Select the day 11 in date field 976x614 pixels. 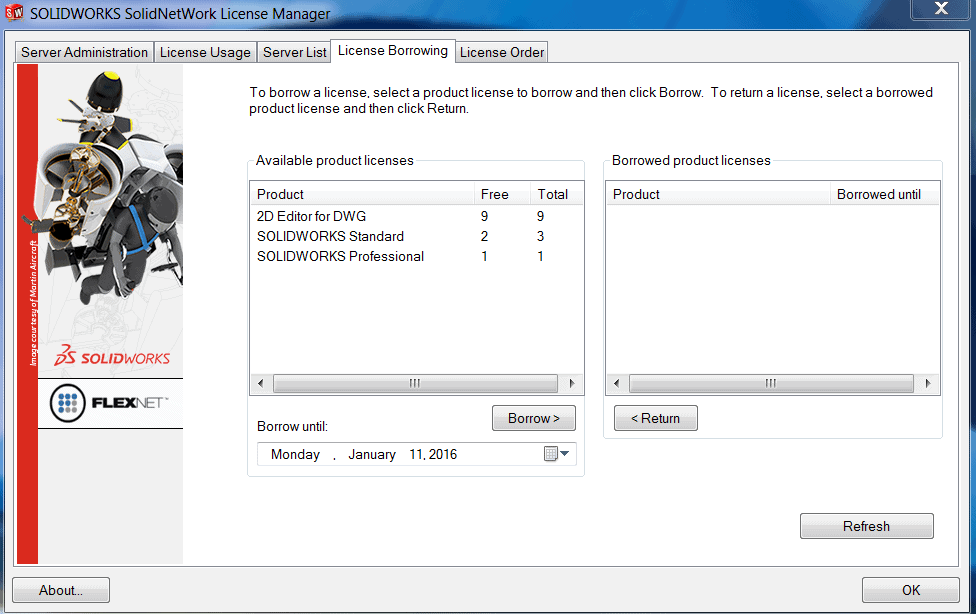click(416, 455)
